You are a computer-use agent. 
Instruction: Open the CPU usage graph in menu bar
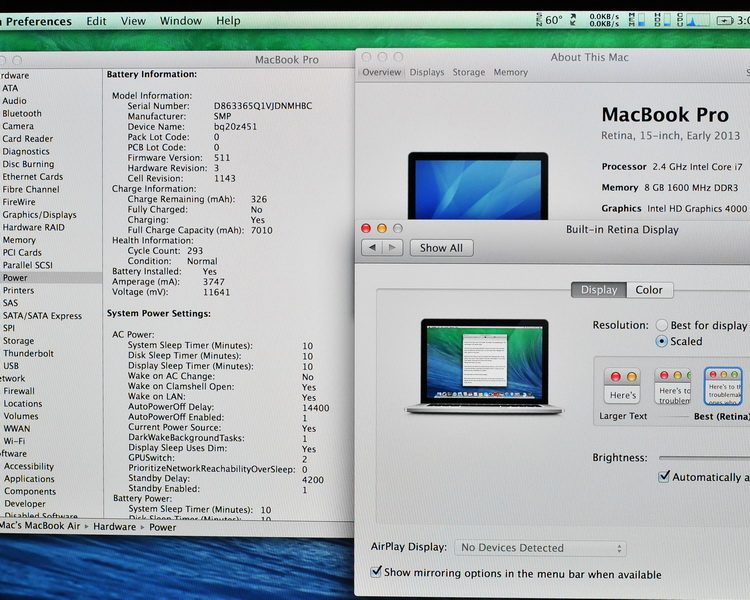(x=694, y=20)
